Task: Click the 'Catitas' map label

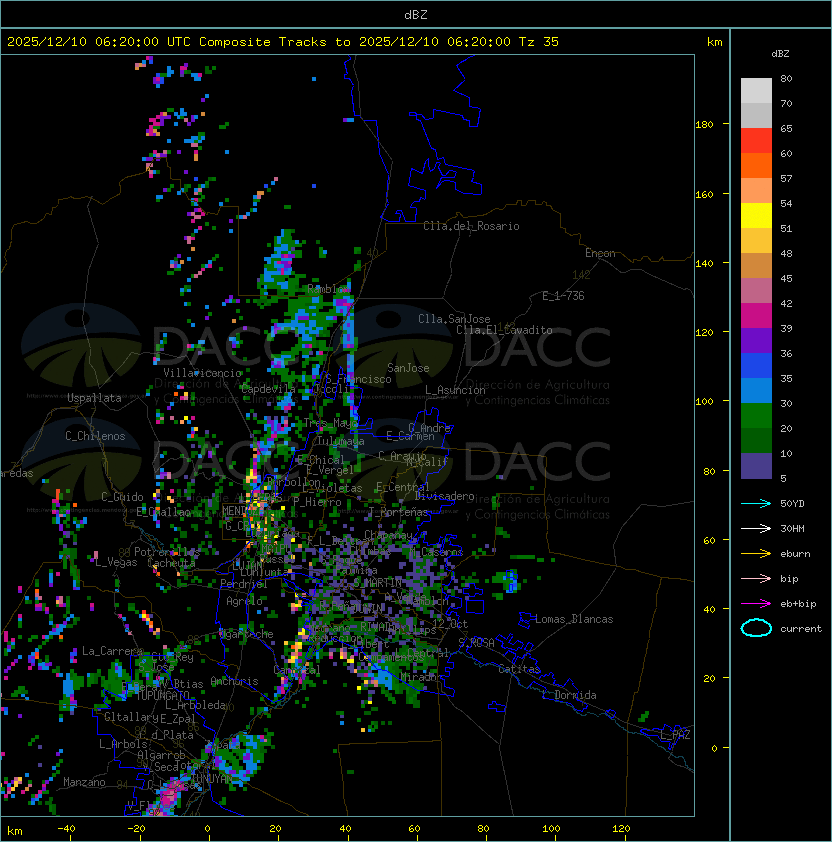Action: click(x=519, y=669)
